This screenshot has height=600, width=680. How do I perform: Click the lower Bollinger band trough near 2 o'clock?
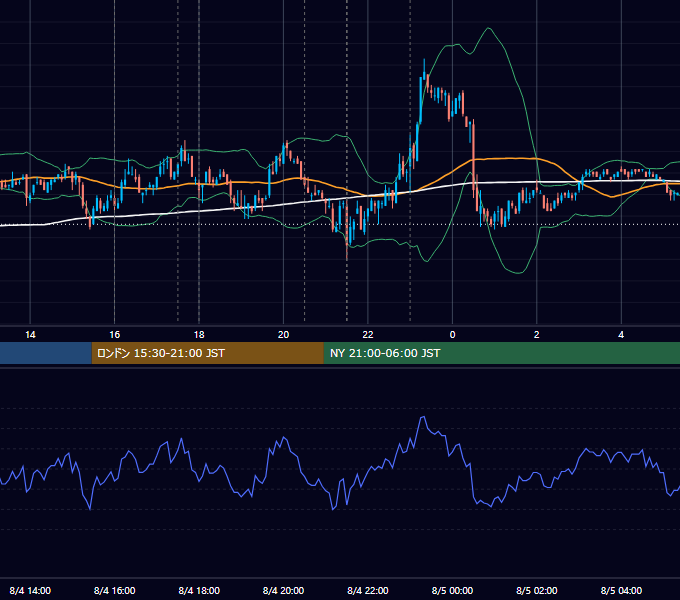[519, 273]
